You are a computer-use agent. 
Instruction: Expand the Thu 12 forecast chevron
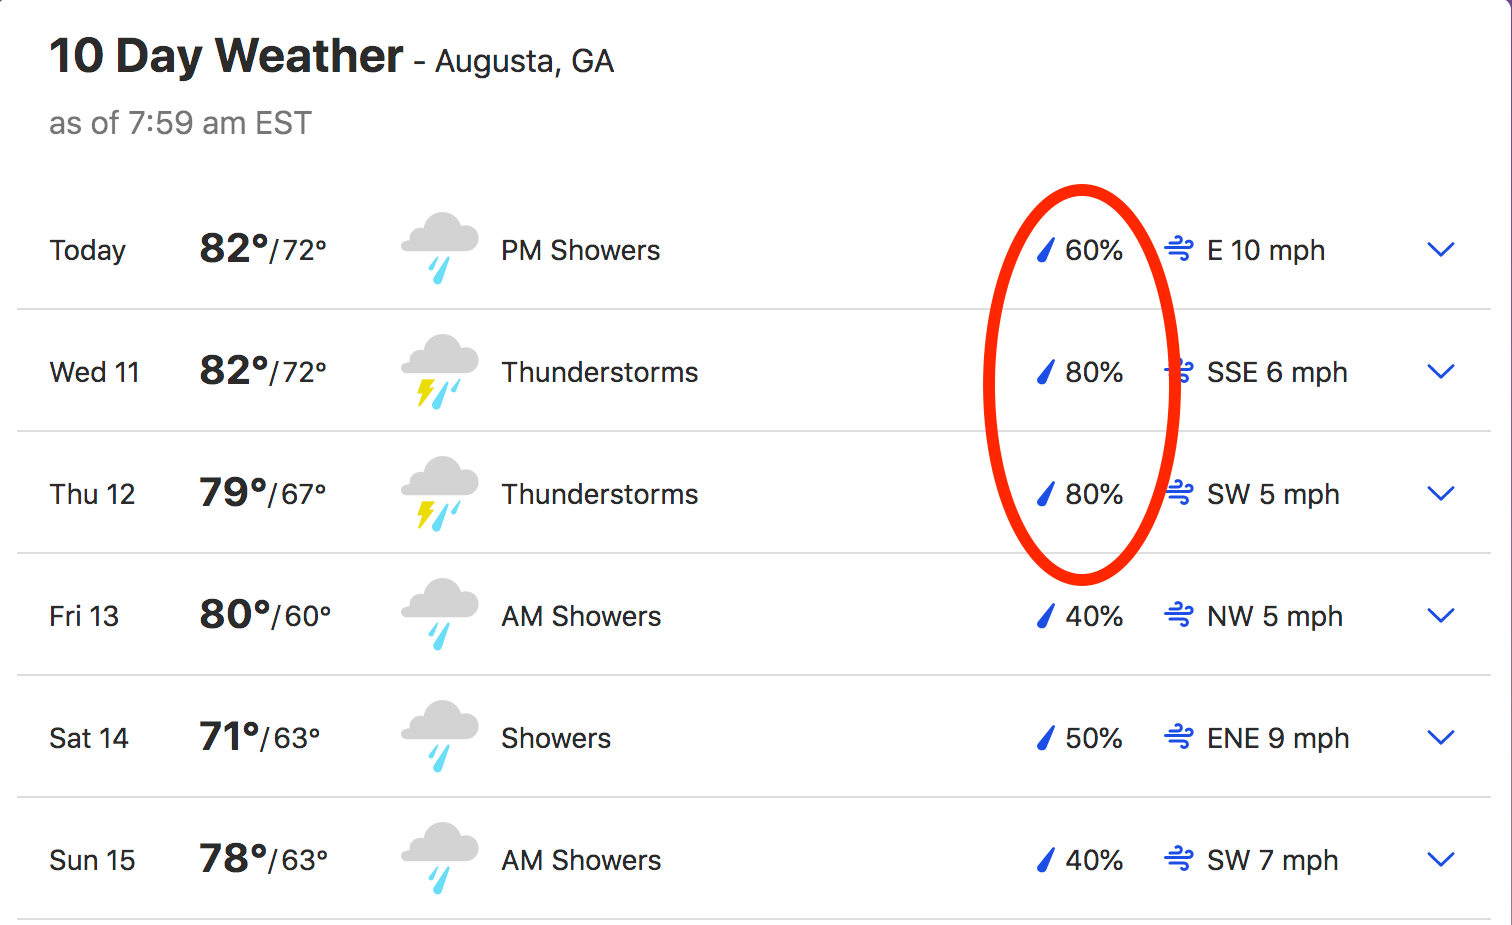1440,493
